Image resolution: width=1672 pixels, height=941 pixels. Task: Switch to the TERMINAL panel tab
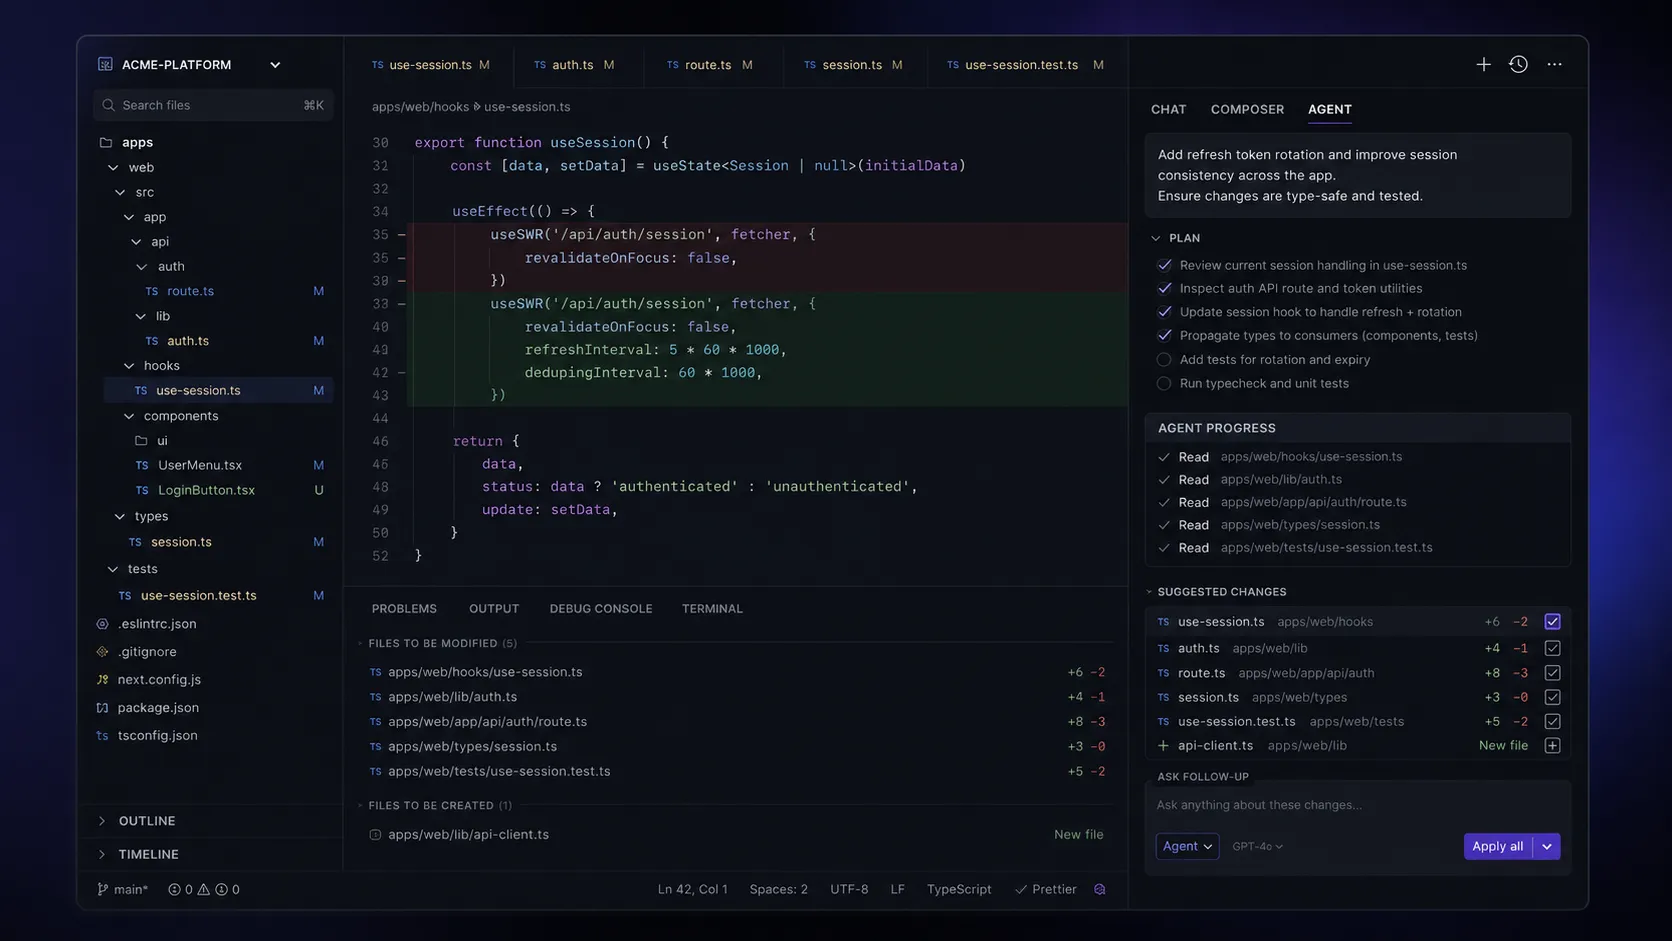712,609
